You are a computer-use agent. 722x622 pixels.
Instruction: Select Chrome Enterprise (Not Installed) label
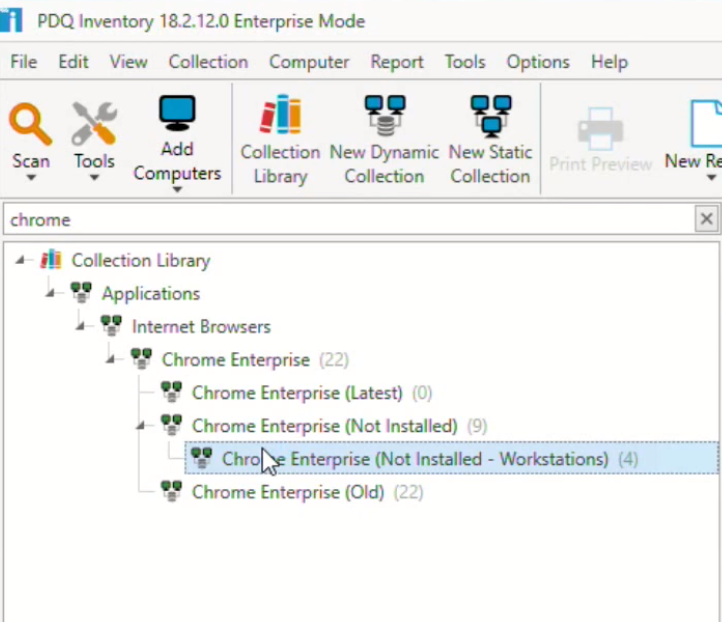325,426
